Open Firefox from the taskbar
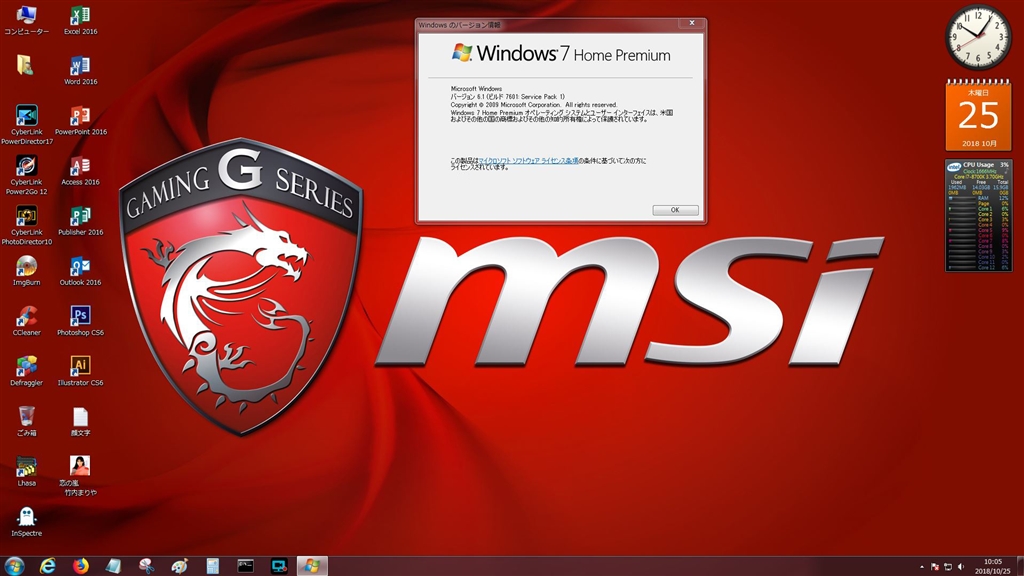 (80, 566)
